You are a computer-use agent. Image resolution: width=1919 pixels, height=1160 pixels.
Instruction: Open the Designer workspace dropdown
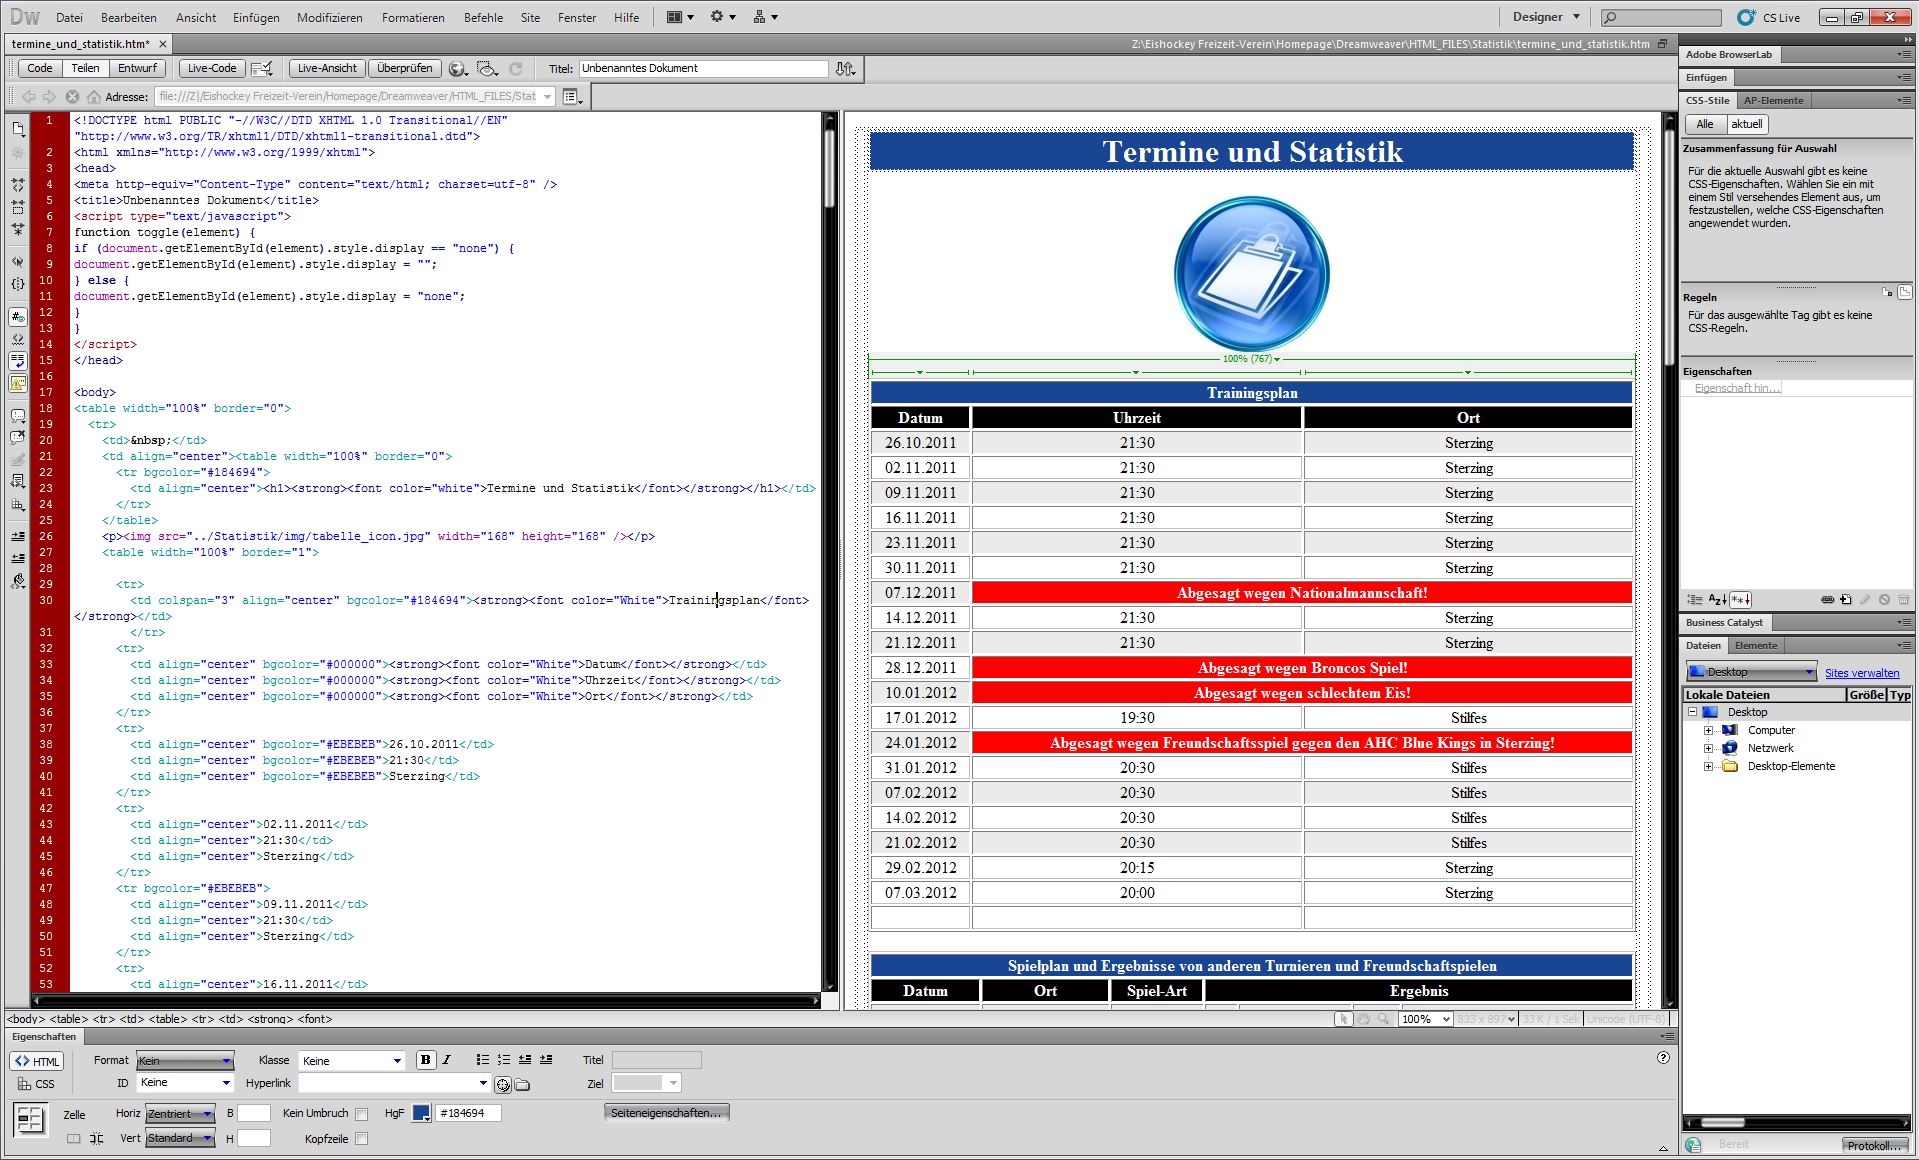pos(1545,17)
